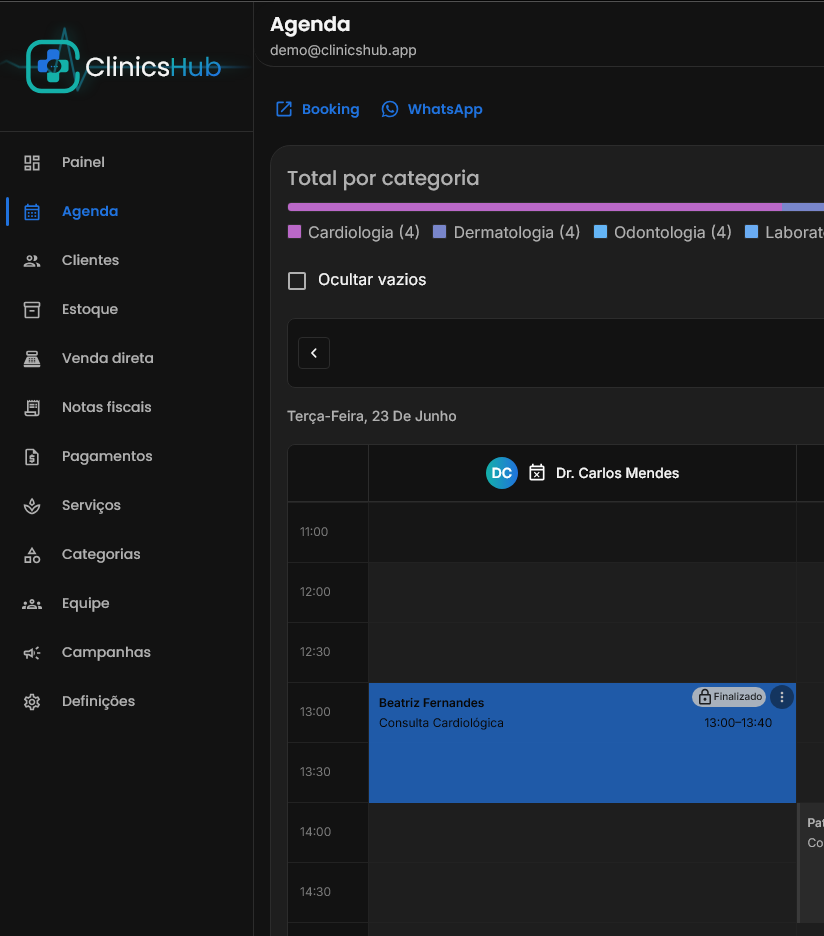Click the pink category total progress bar
The width and height of the screenshot is (824, 936).
[x=534, y=207]
